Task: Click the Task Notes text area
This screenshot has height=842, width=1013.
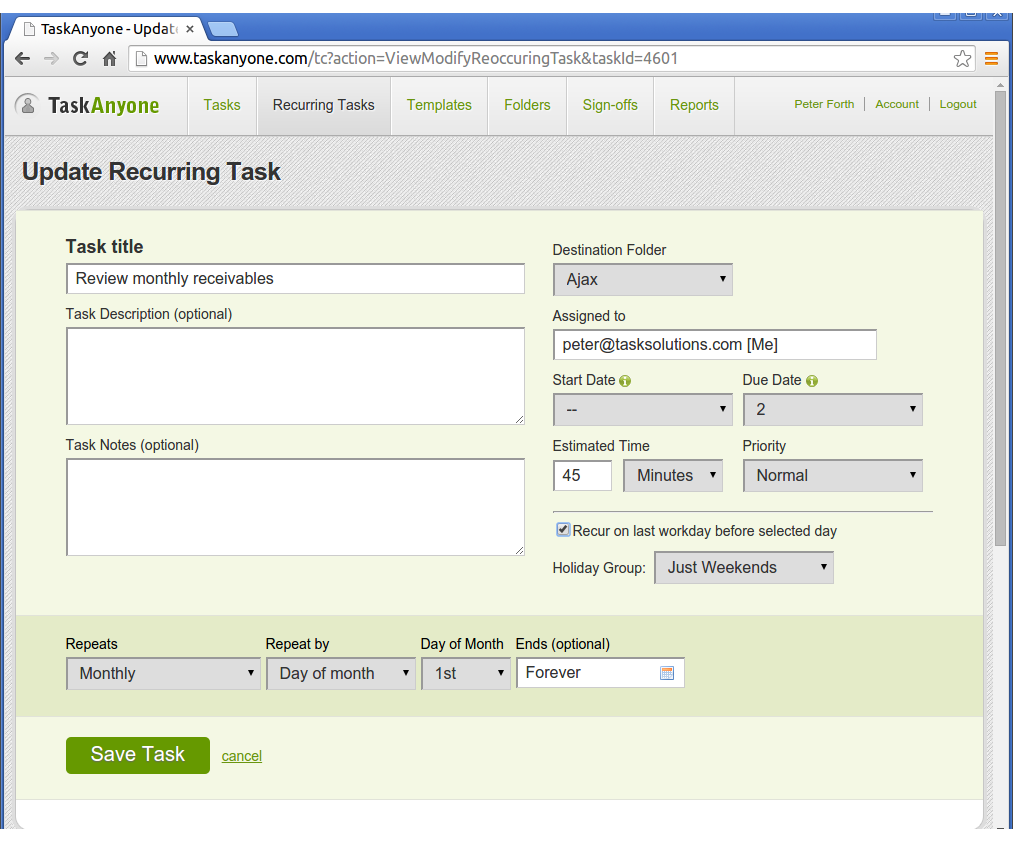Action: 295,507
